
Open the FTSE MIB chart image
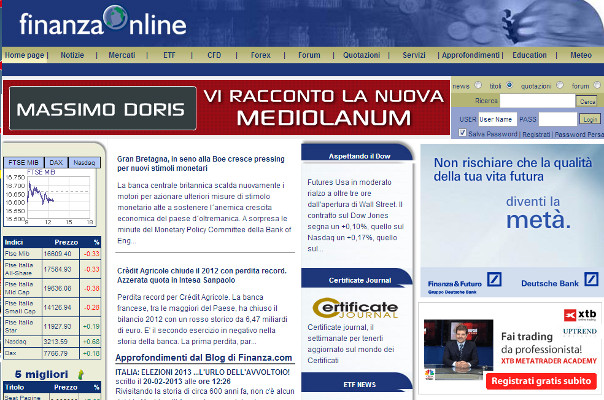coord(50,195)
